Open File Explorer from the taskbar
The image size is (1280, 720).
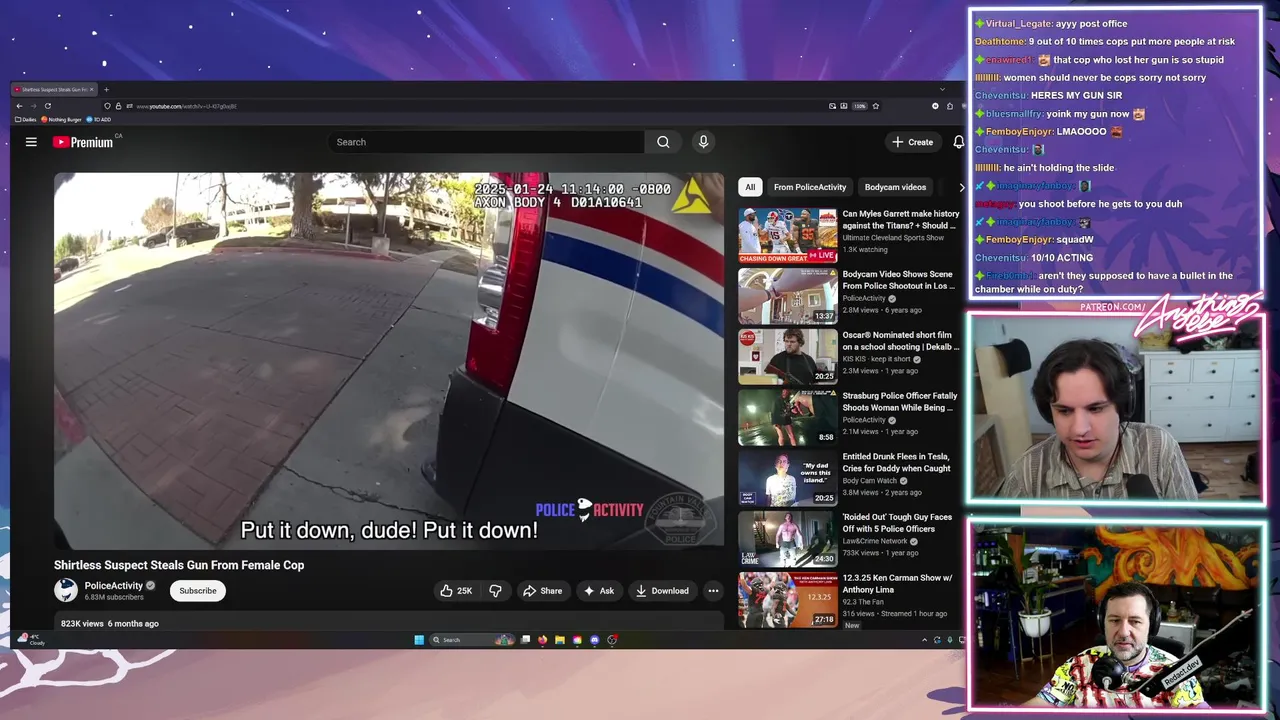click(x=559, y=640)
